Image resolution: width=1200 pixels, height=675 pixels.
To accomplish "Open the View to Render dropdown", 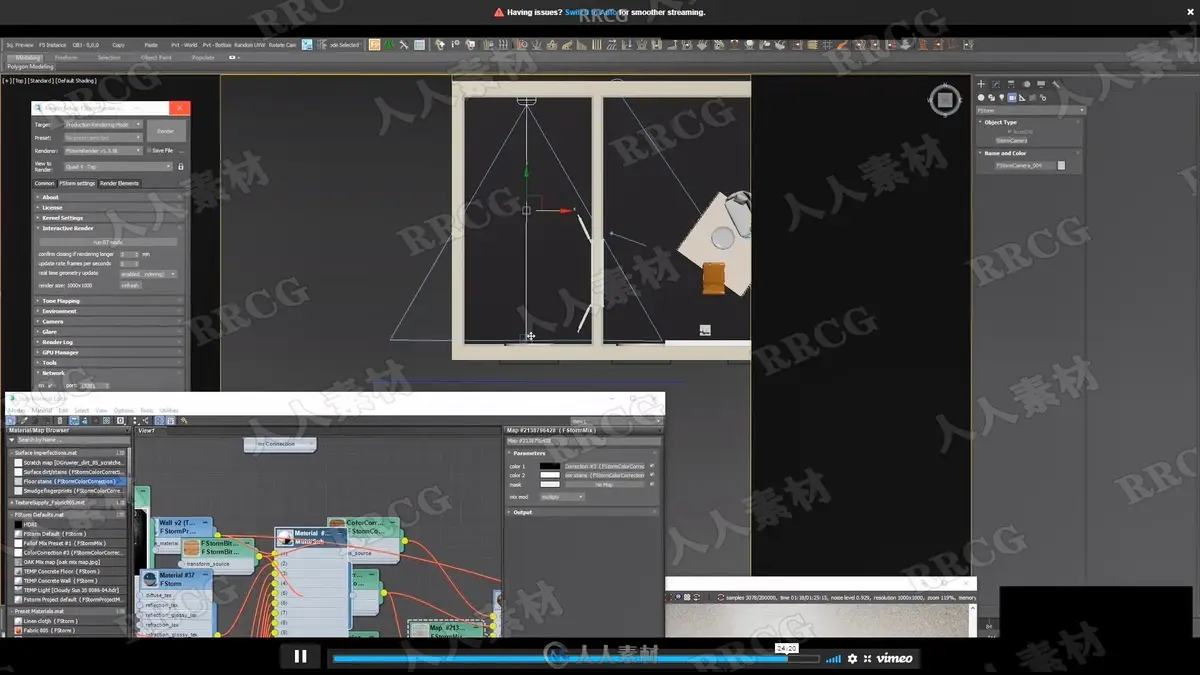I will (x=118, y=167).
